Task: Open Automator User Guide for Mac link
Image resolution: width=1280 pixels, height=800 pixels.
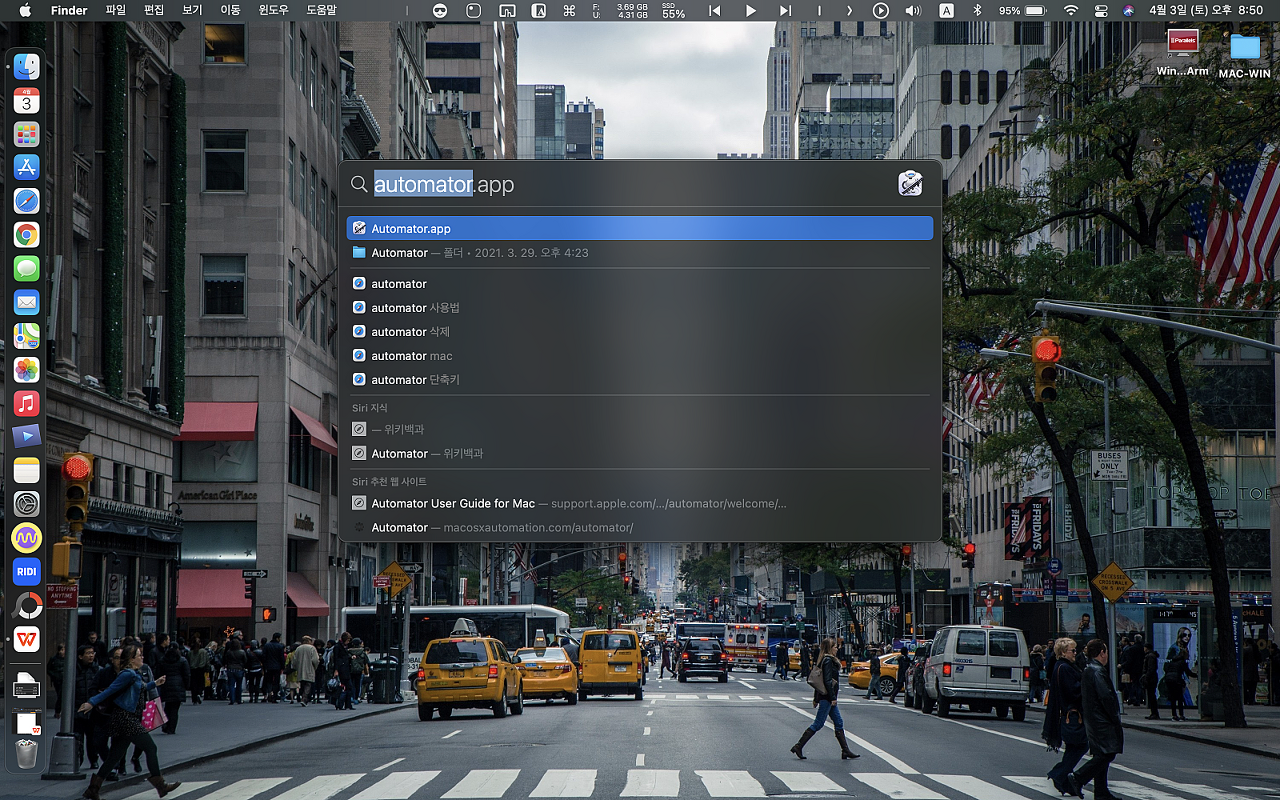Action: tap(640, 503)
